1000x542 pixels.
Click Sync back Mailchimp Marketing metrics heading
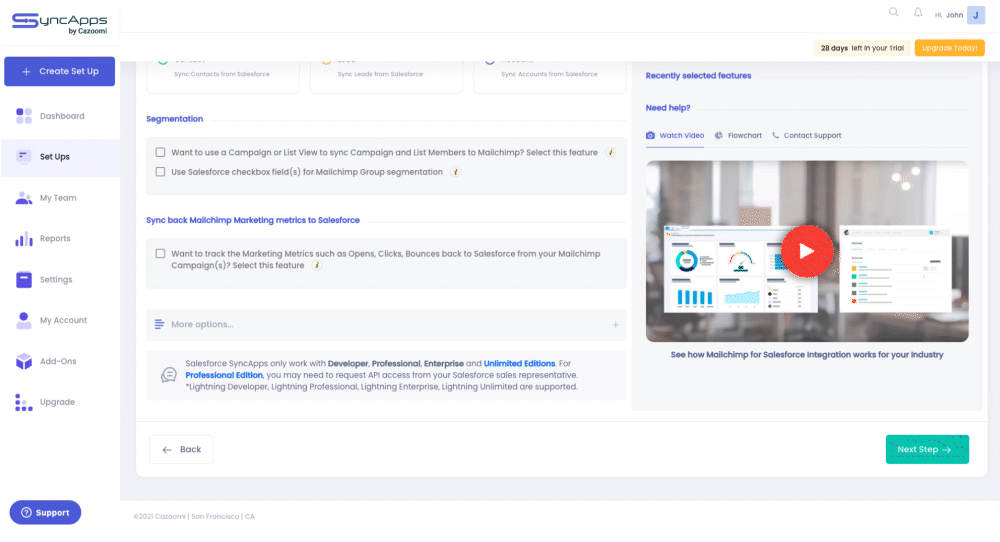253,220
